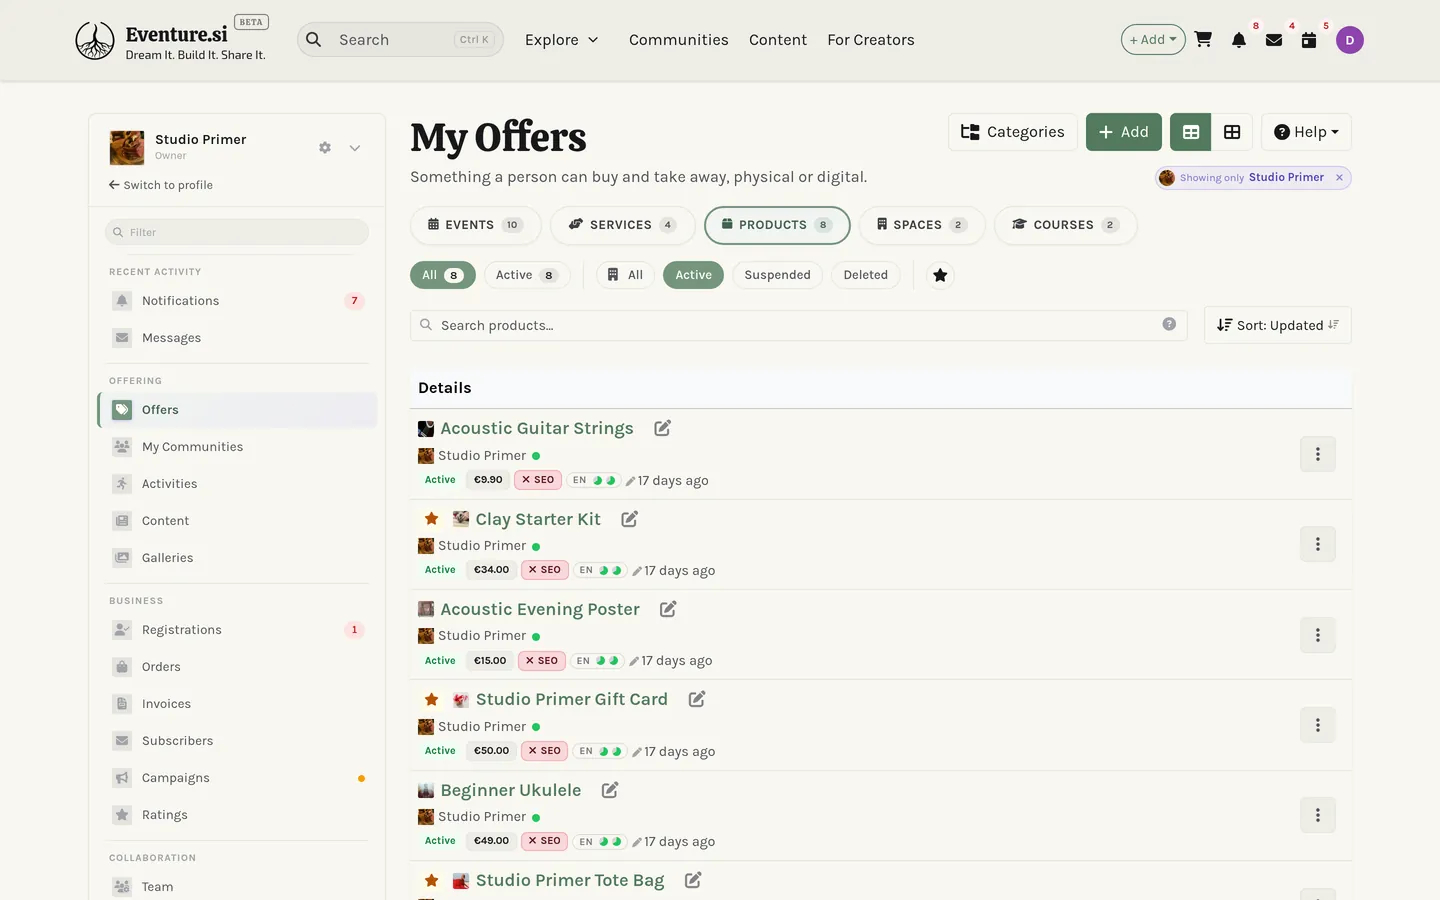Open the user avatar D menu
Viewport: 1440px width, 900px height.
pyautogui.click(x=1350, y=40)
